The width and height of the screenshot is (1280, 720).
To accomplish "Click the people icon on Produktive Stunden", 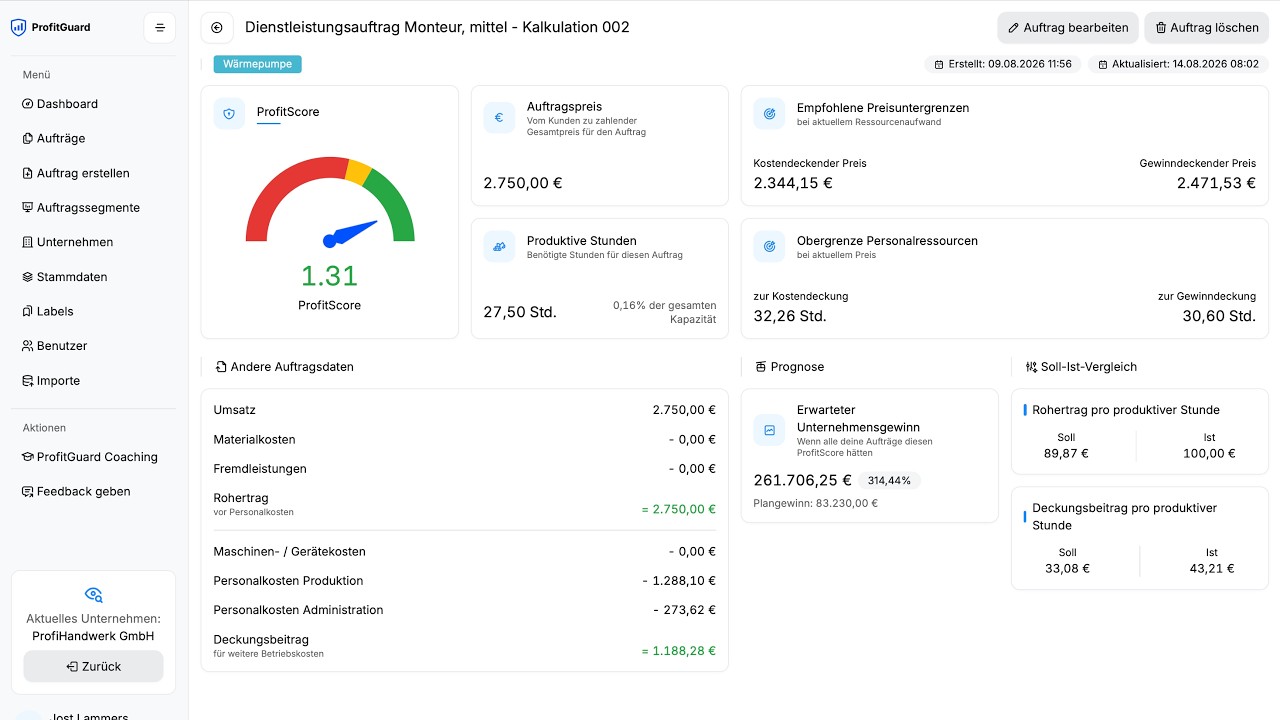I will pyautogui.click(x=499, y=247).
